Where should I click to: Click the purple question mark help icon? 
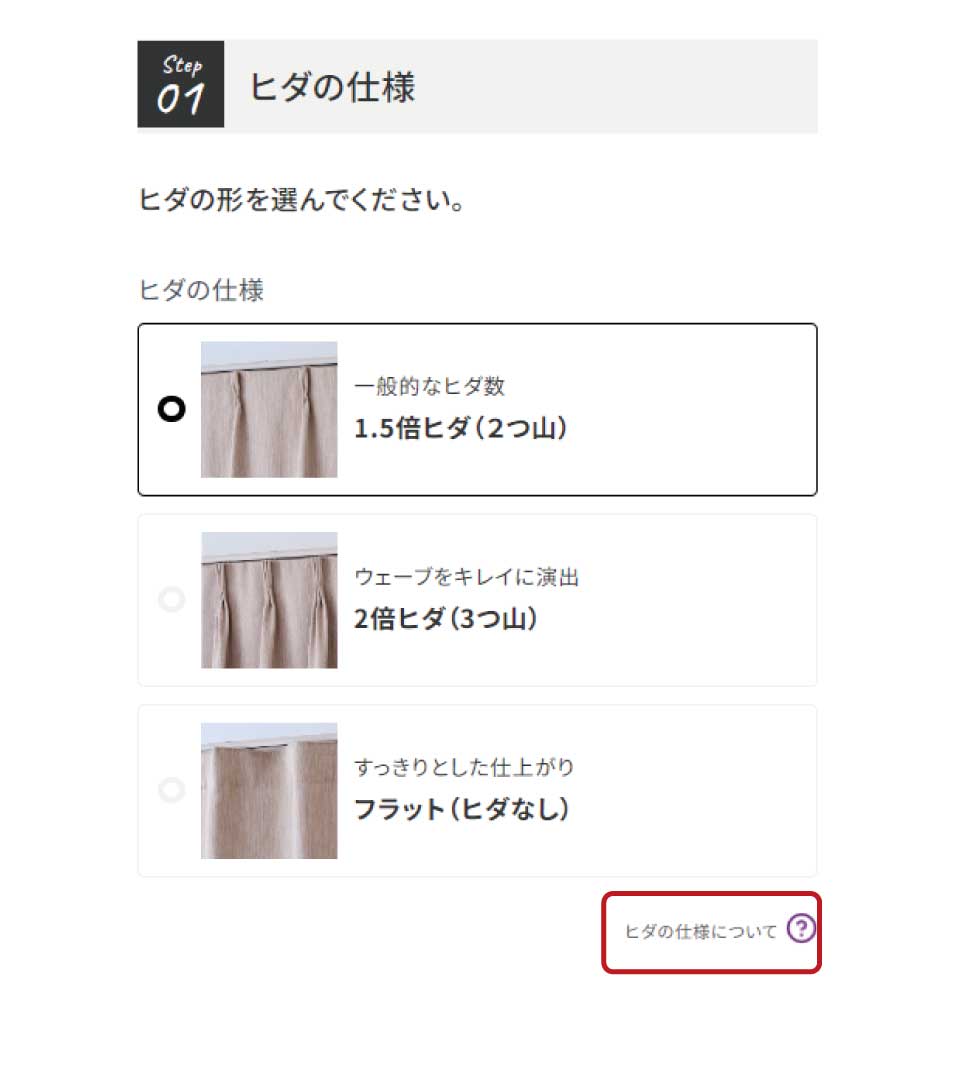(x=800, y=930)
